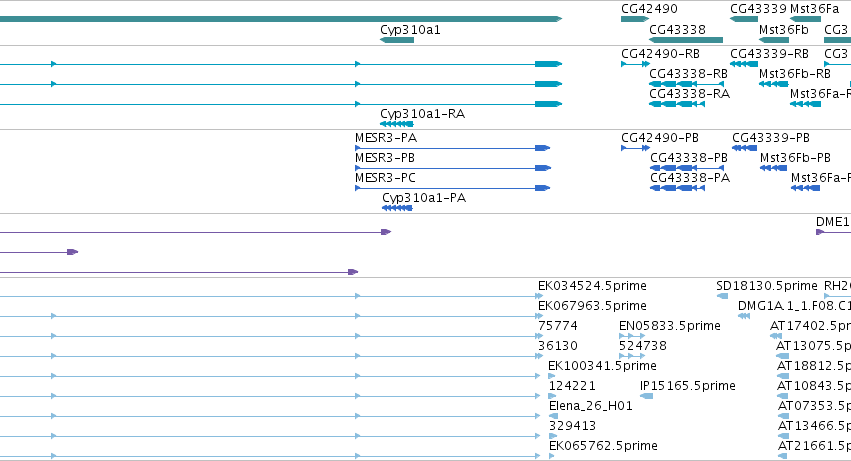This screenshot has height=461, width=851.
Task: Click the CG43339-PB protein label
Action: tap(771, 138)
